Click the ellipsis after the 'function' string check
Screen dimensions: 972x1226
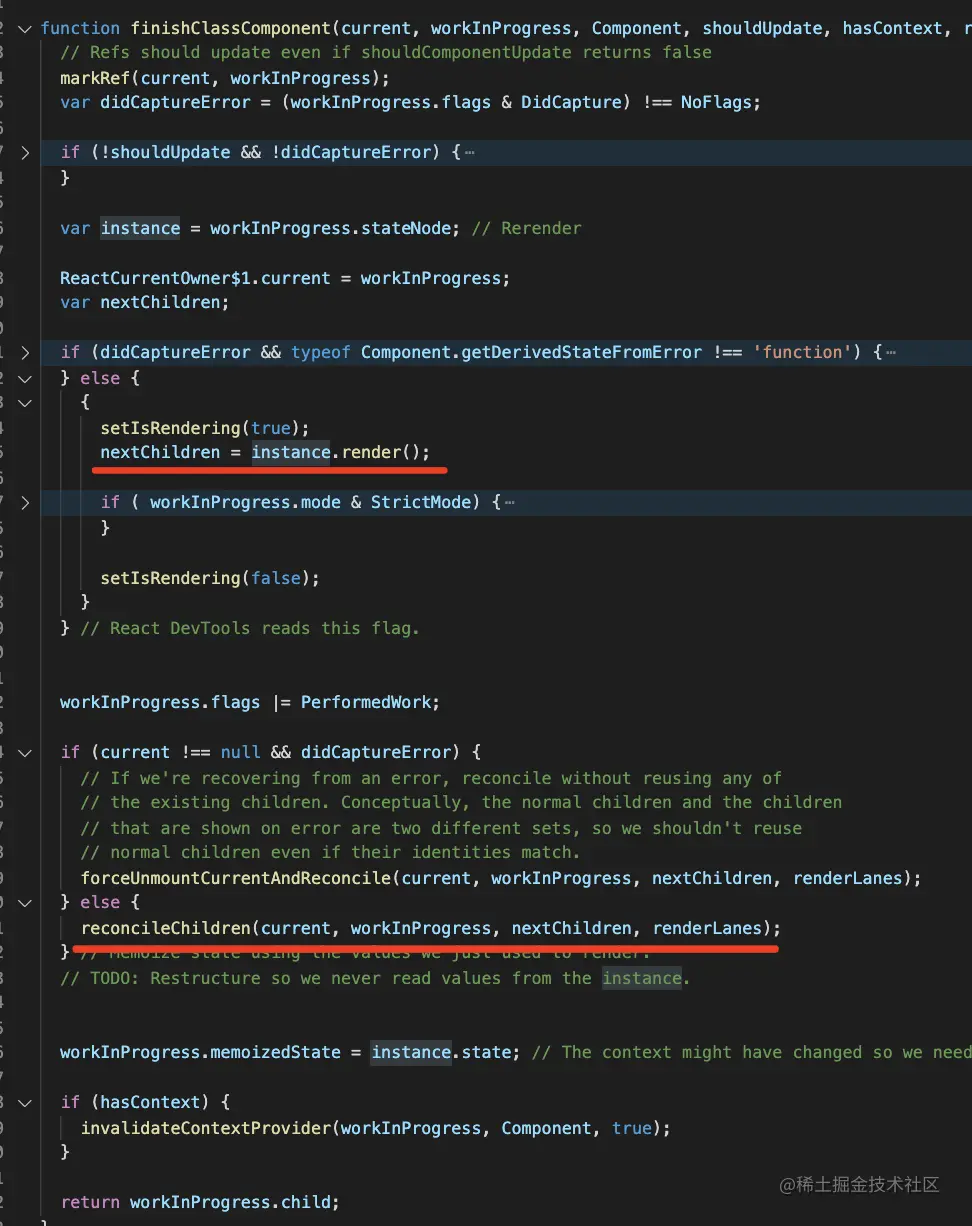890,352
